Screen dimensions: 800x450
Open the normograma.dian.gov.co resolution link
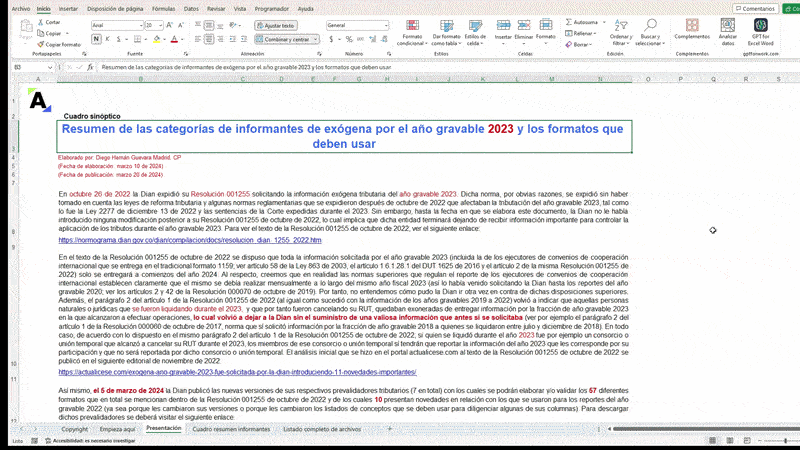click(190, 240)
